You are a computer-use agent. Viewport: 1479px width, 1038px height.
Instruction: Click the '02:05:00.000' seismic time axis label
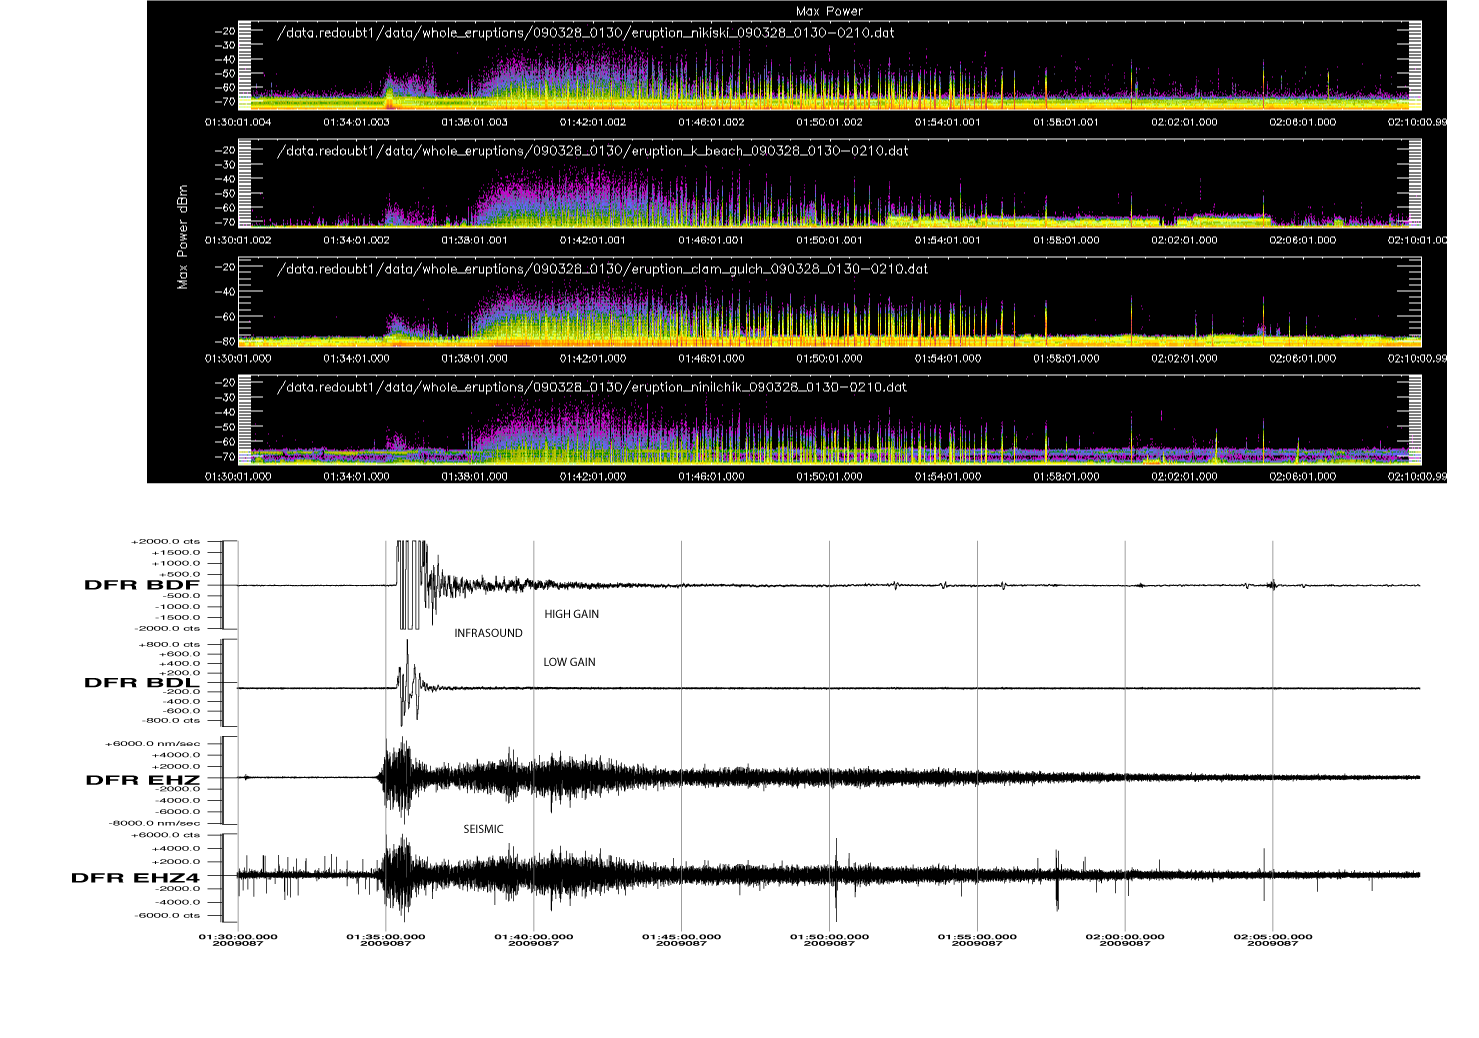pos(1273,937)
